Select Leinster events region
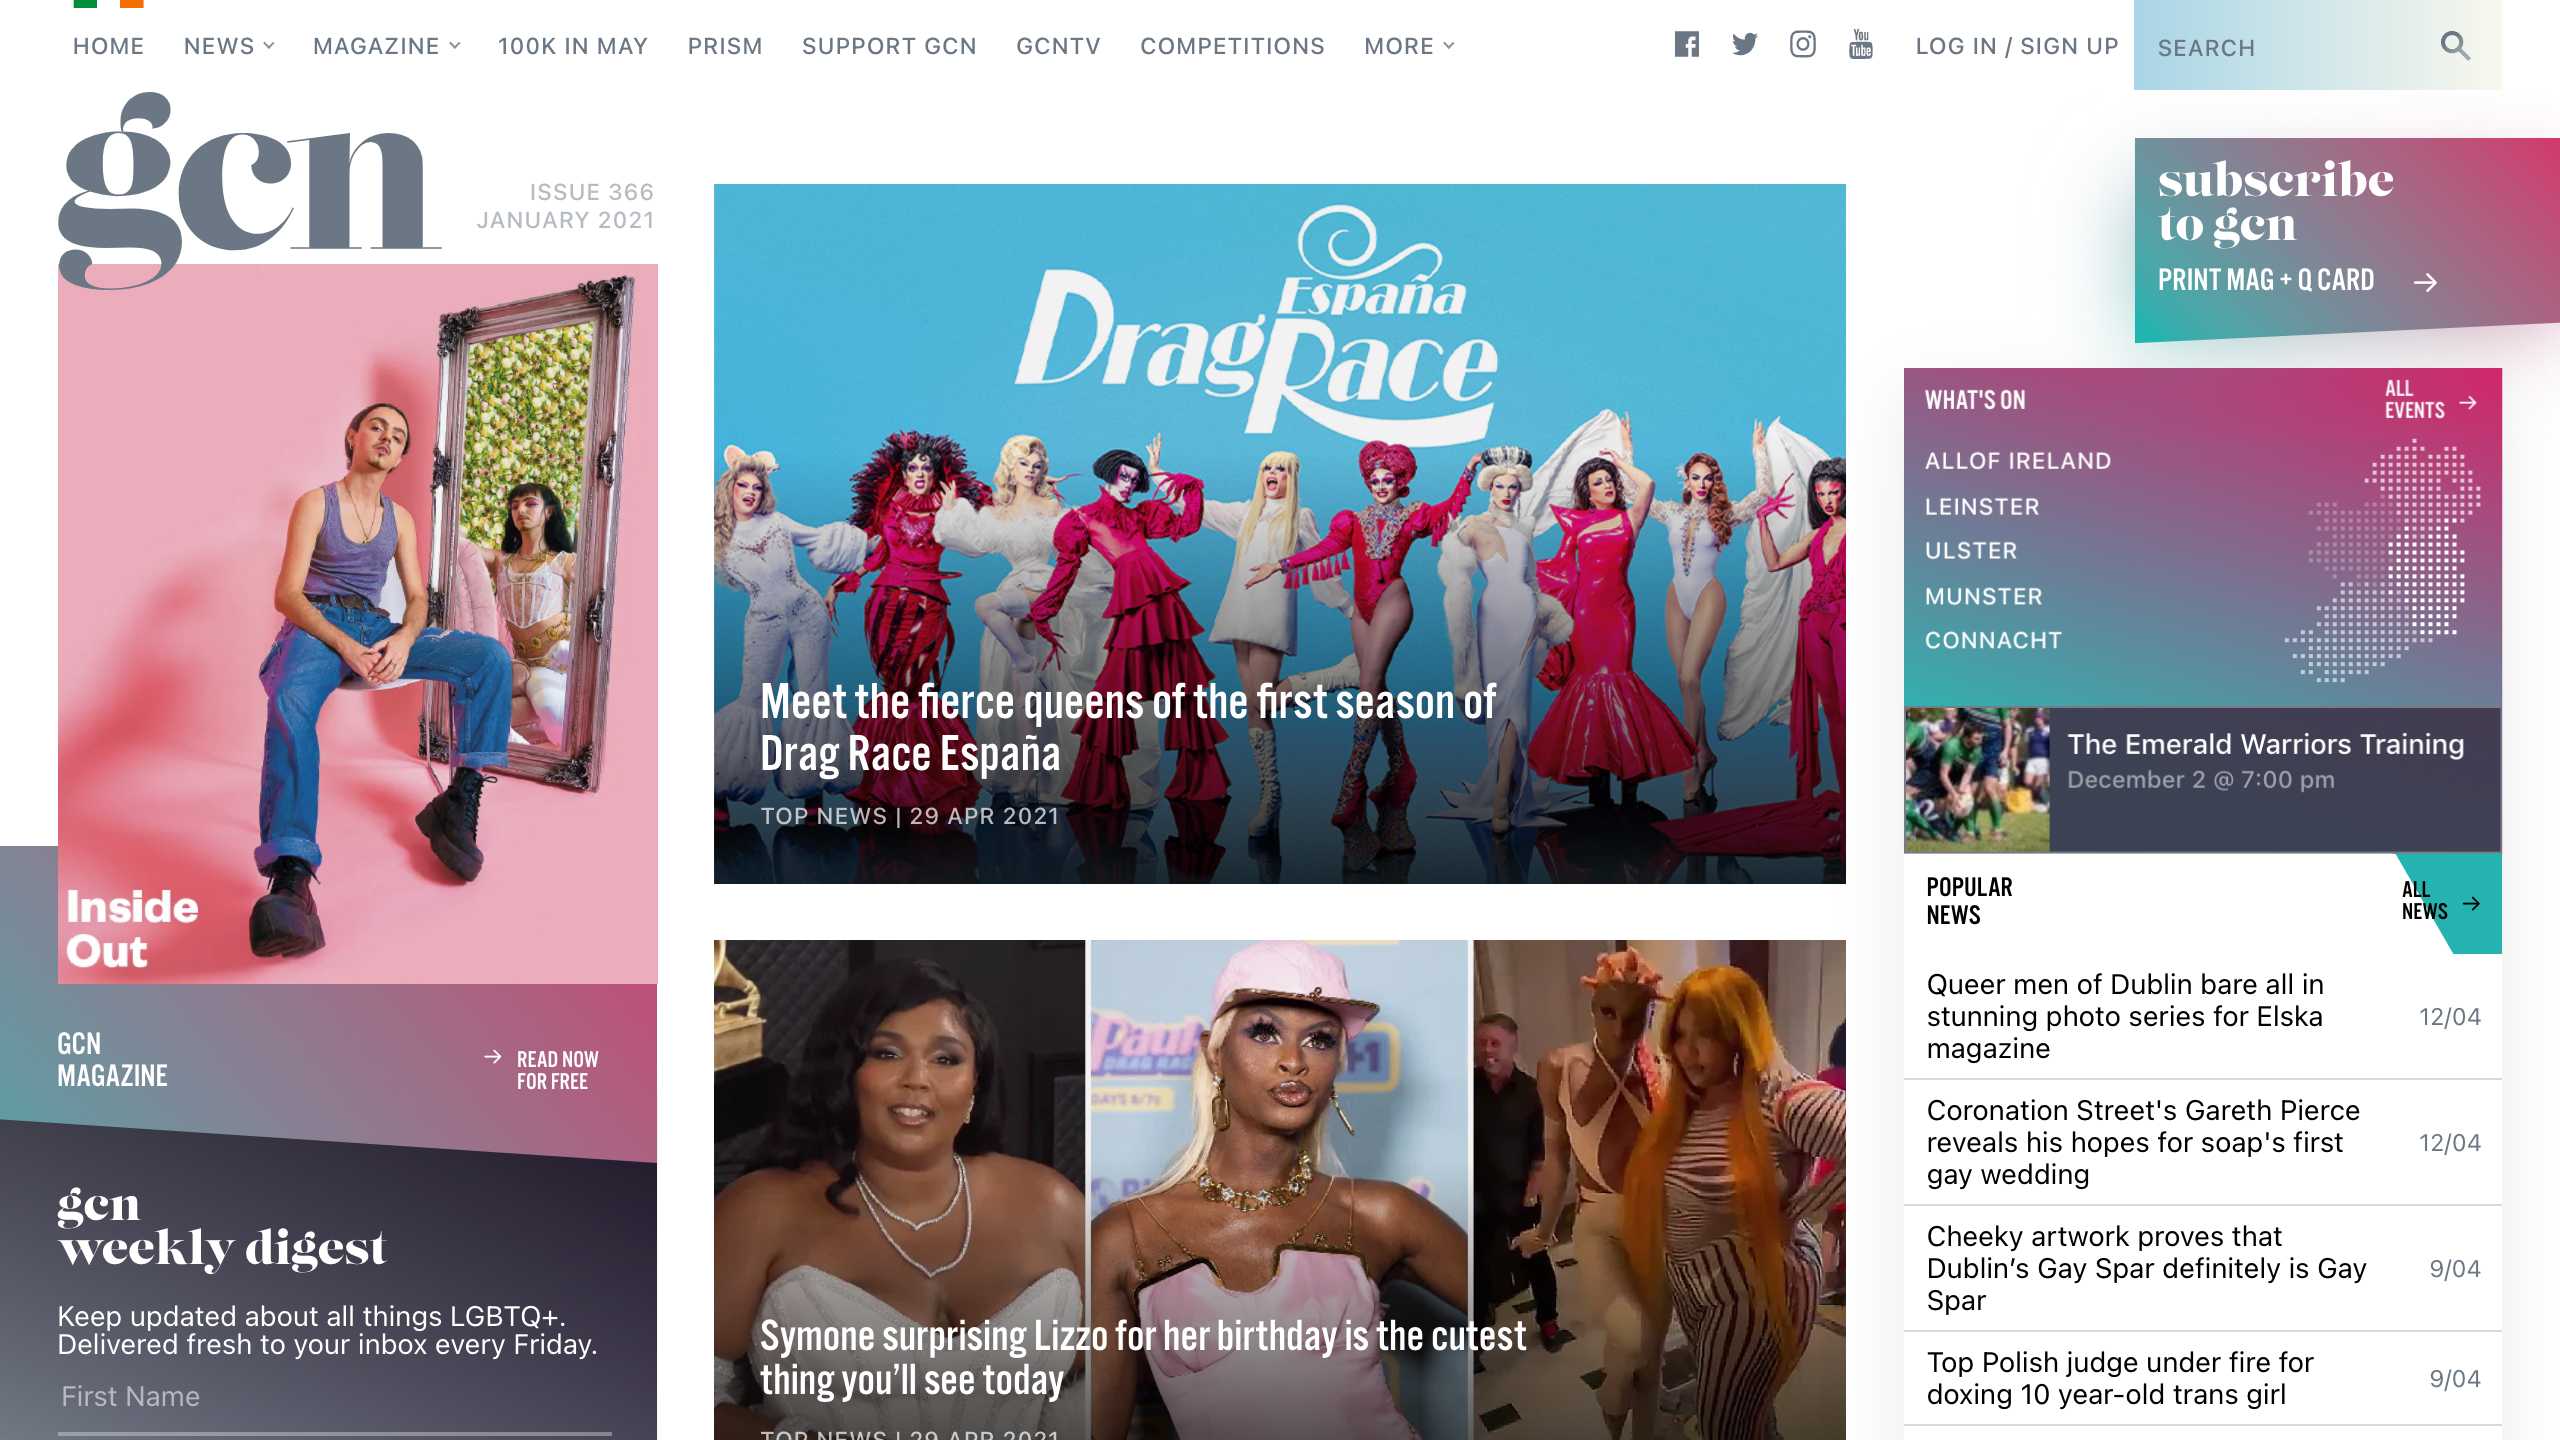Screen dimensions: 2560x1440 point(1982,507)
